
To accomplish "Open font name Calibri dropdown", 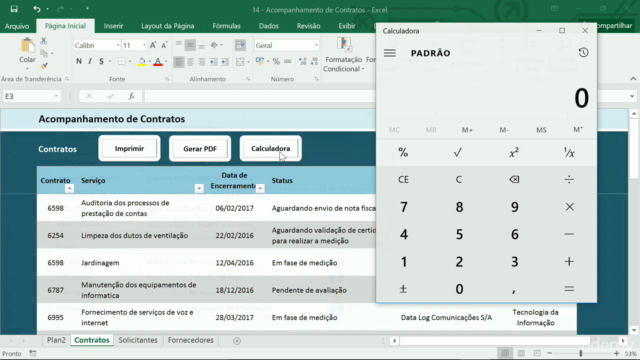I will (x=118, y=45).
